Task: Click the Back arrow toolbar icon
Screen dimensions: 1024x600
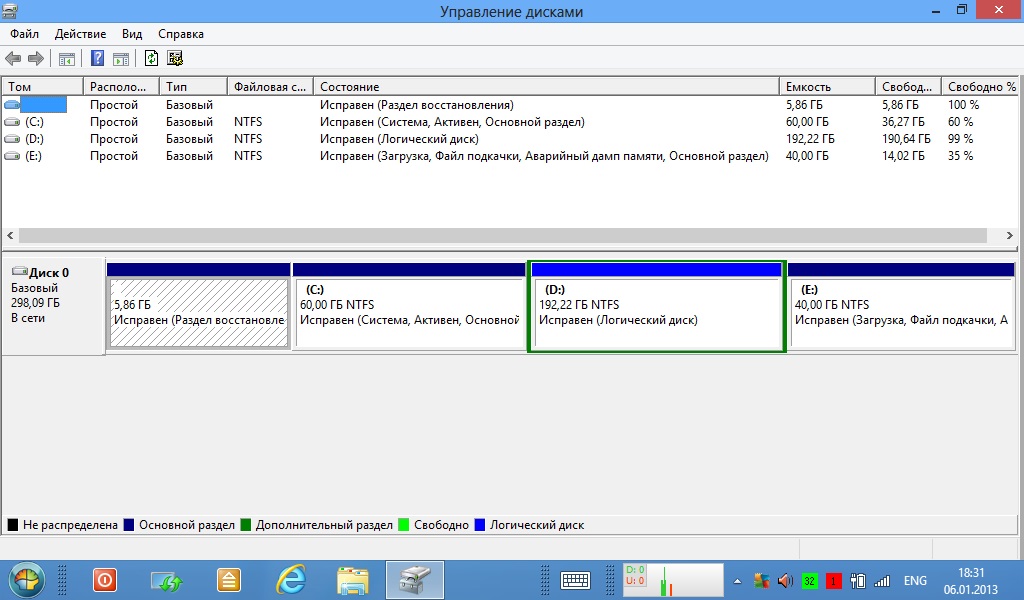Action: (12, 59)
